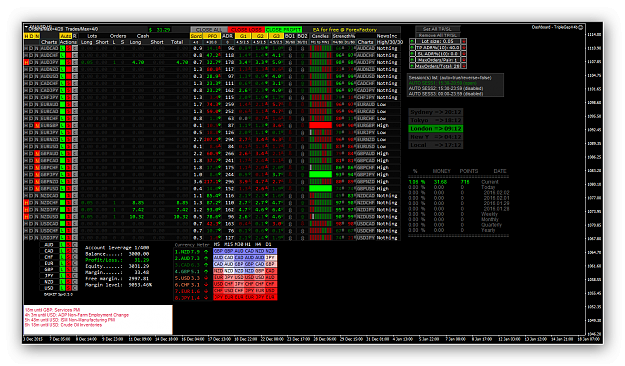Screen dimensions: 625x366
Task: Toggle the yellow H header filter
Action: (x=26, y=36)
